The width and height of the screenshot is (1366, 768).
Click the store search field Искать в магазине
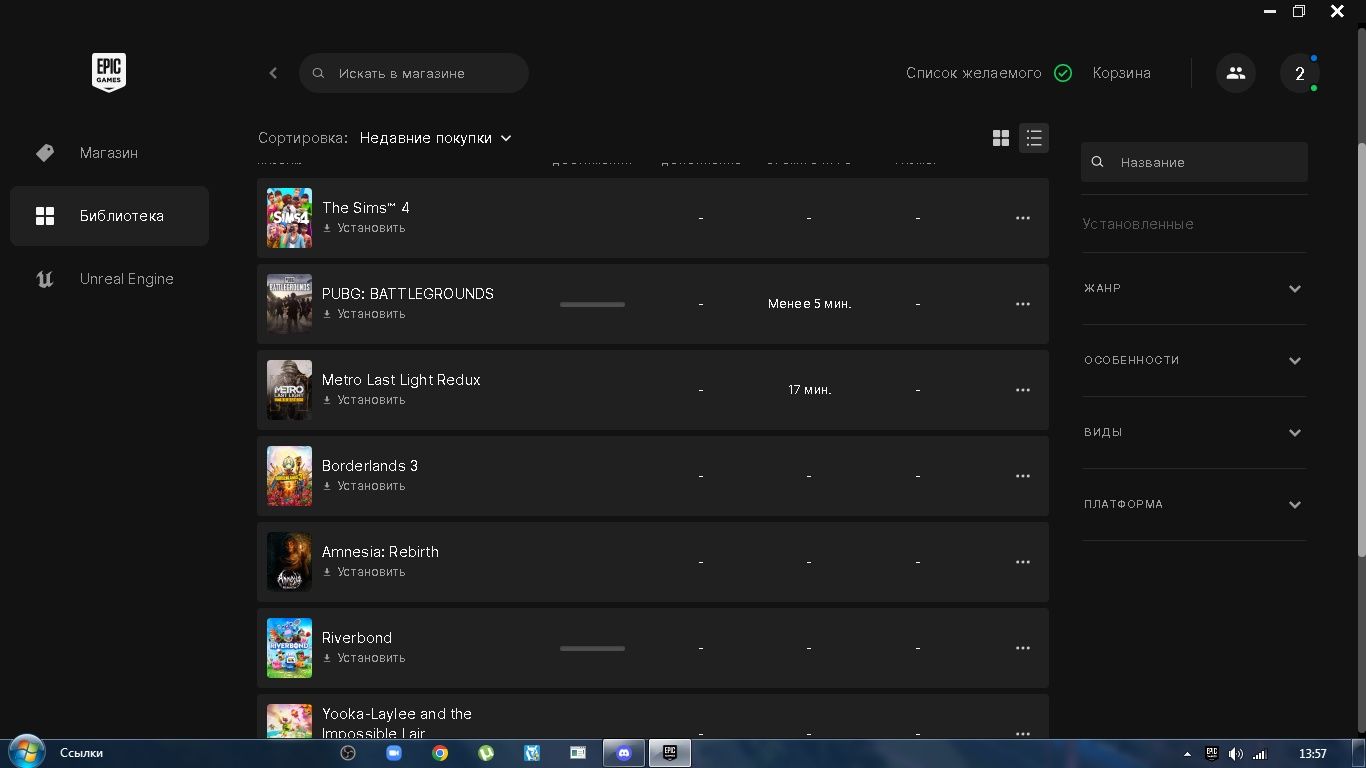click(x=414, y=73)
